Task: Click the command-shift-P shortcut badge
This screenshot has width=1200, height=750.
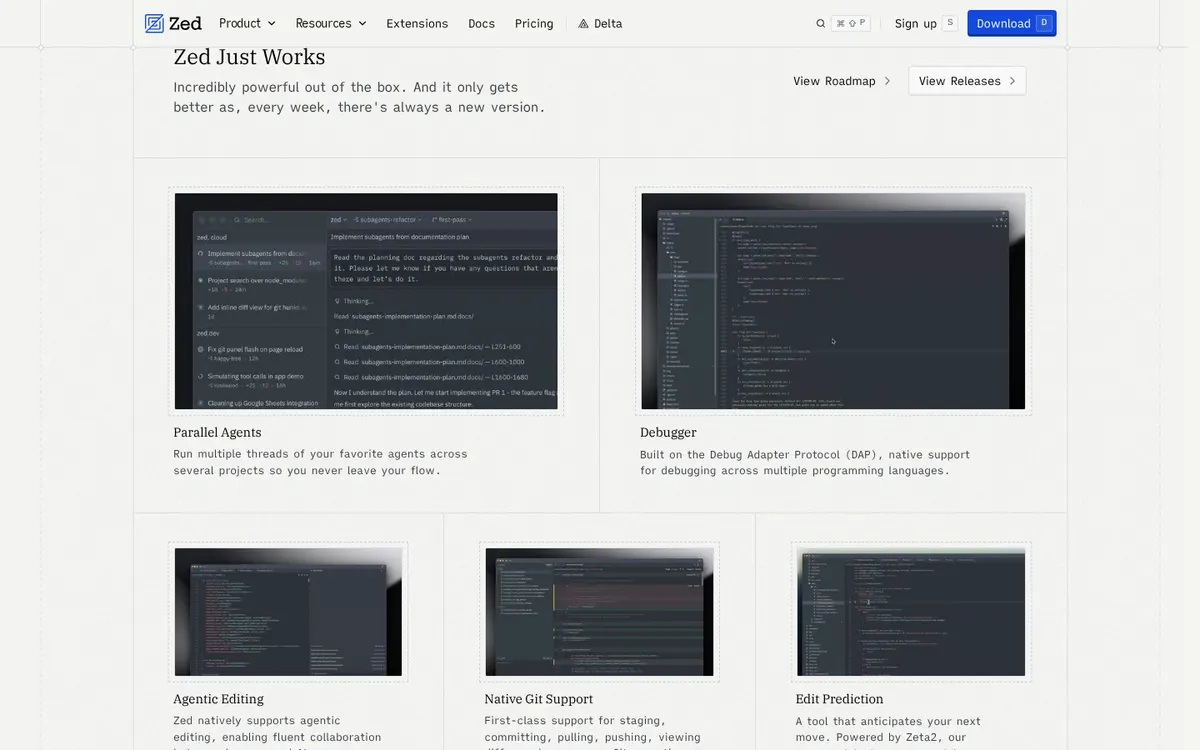Action: coord(851,23)
